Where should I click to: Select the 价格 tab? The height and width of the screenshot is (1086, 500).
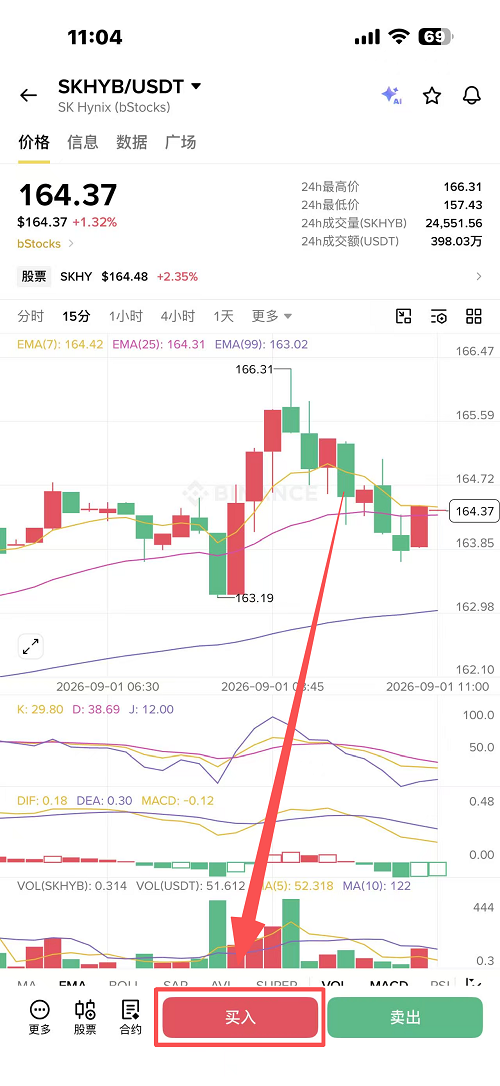pos(34,142)
